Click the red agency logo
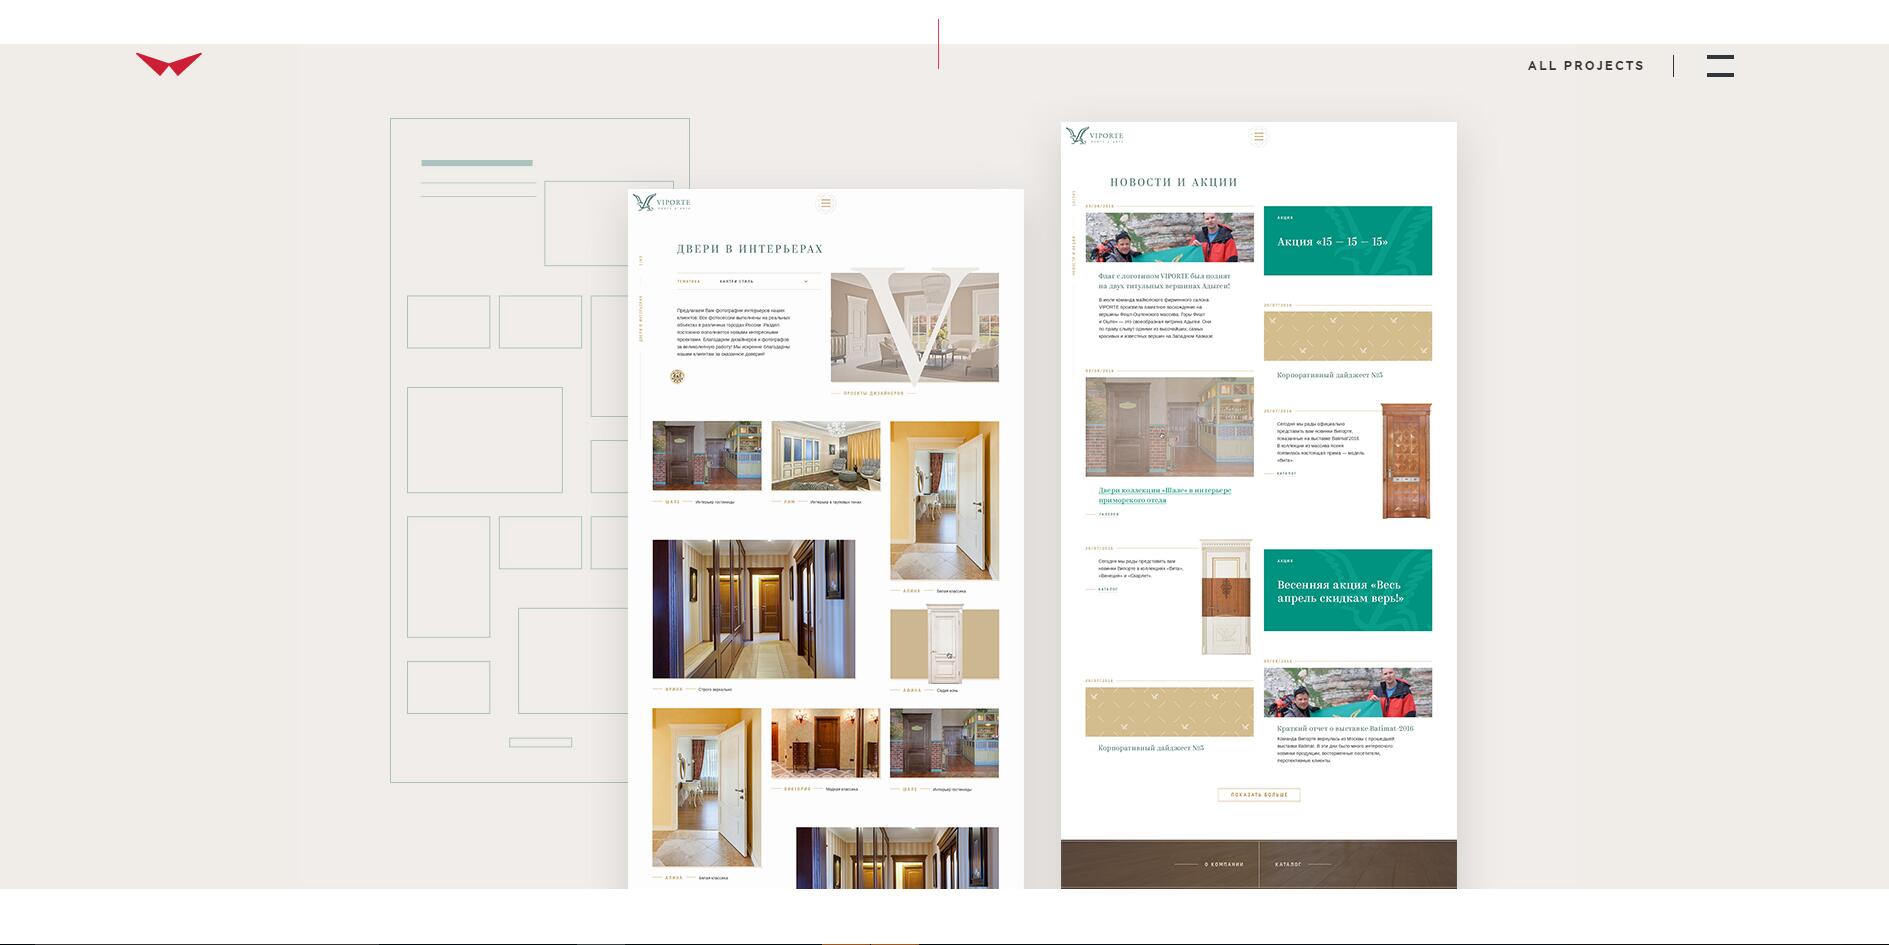1889x945 pixels. pos(169,64)
